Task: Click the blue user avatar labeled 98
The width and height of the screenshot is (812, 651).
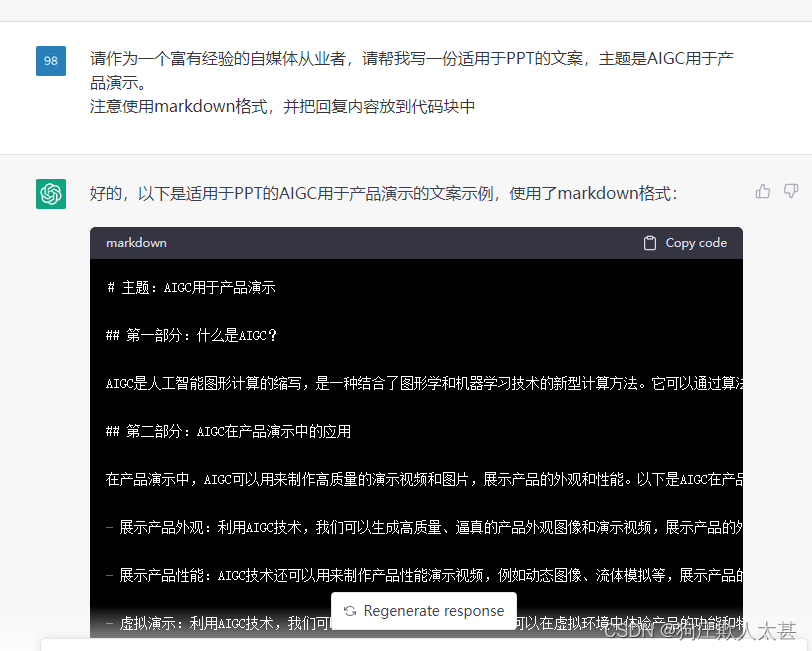Action: [x=51, y=61]
